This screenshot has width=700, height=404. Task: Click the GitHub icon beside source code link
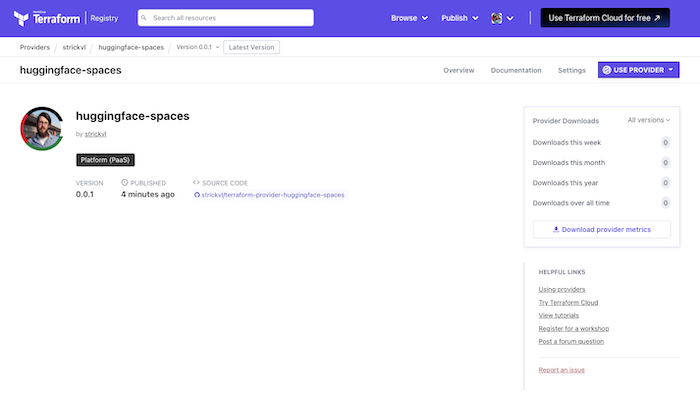click(x=196, y=195)
